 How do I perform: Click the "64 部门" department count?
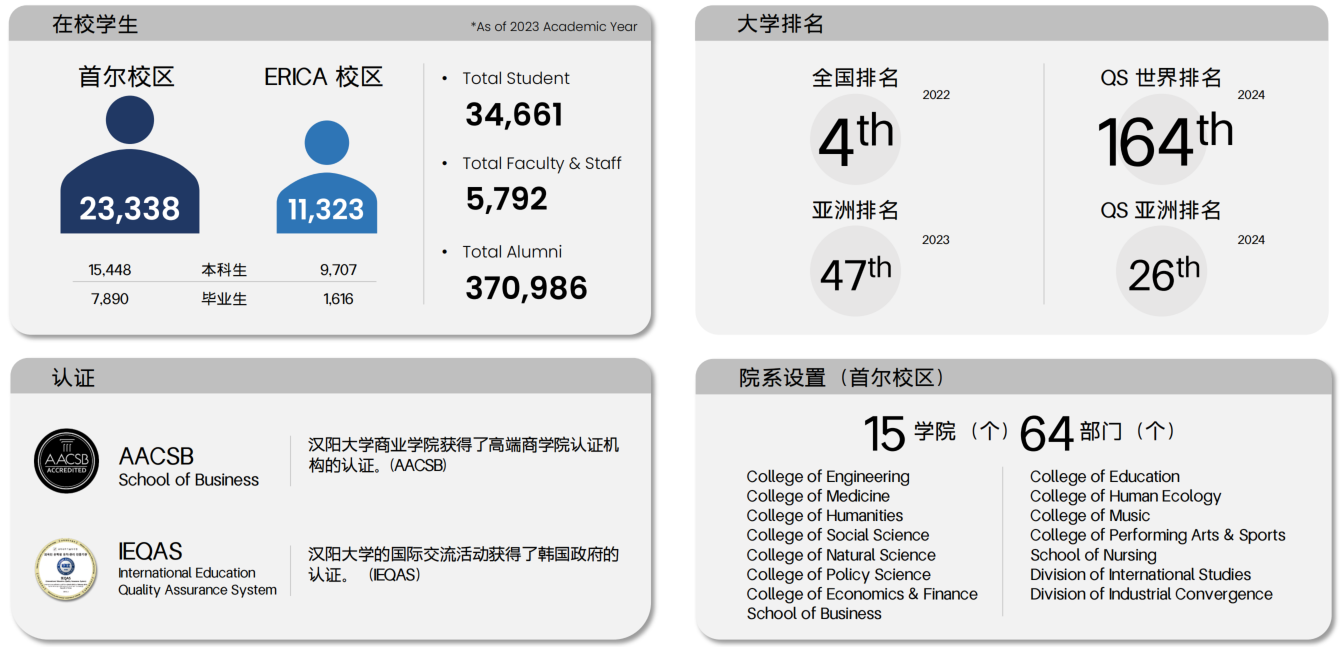click(1097, 432)
